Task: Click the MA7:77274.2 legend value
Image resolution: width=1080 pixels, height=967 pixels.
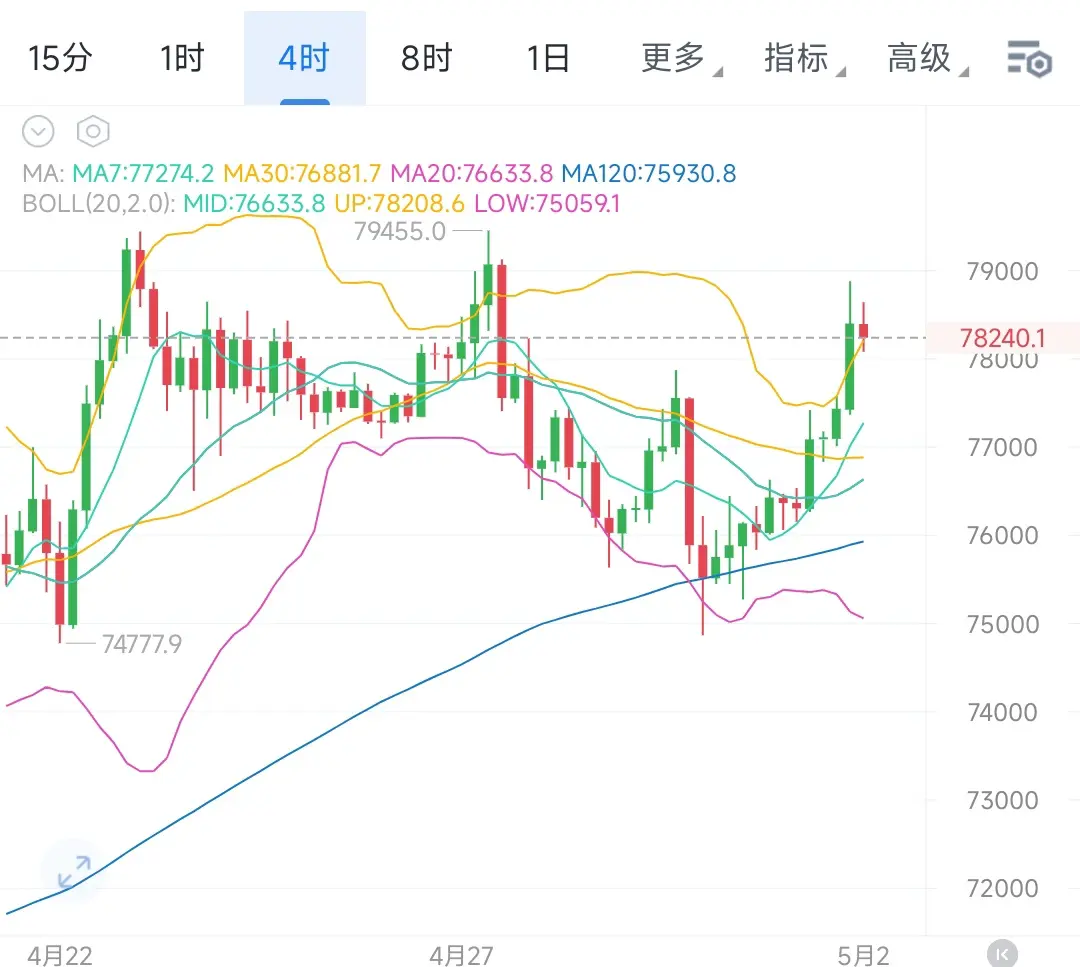Action: pos(143,173)
